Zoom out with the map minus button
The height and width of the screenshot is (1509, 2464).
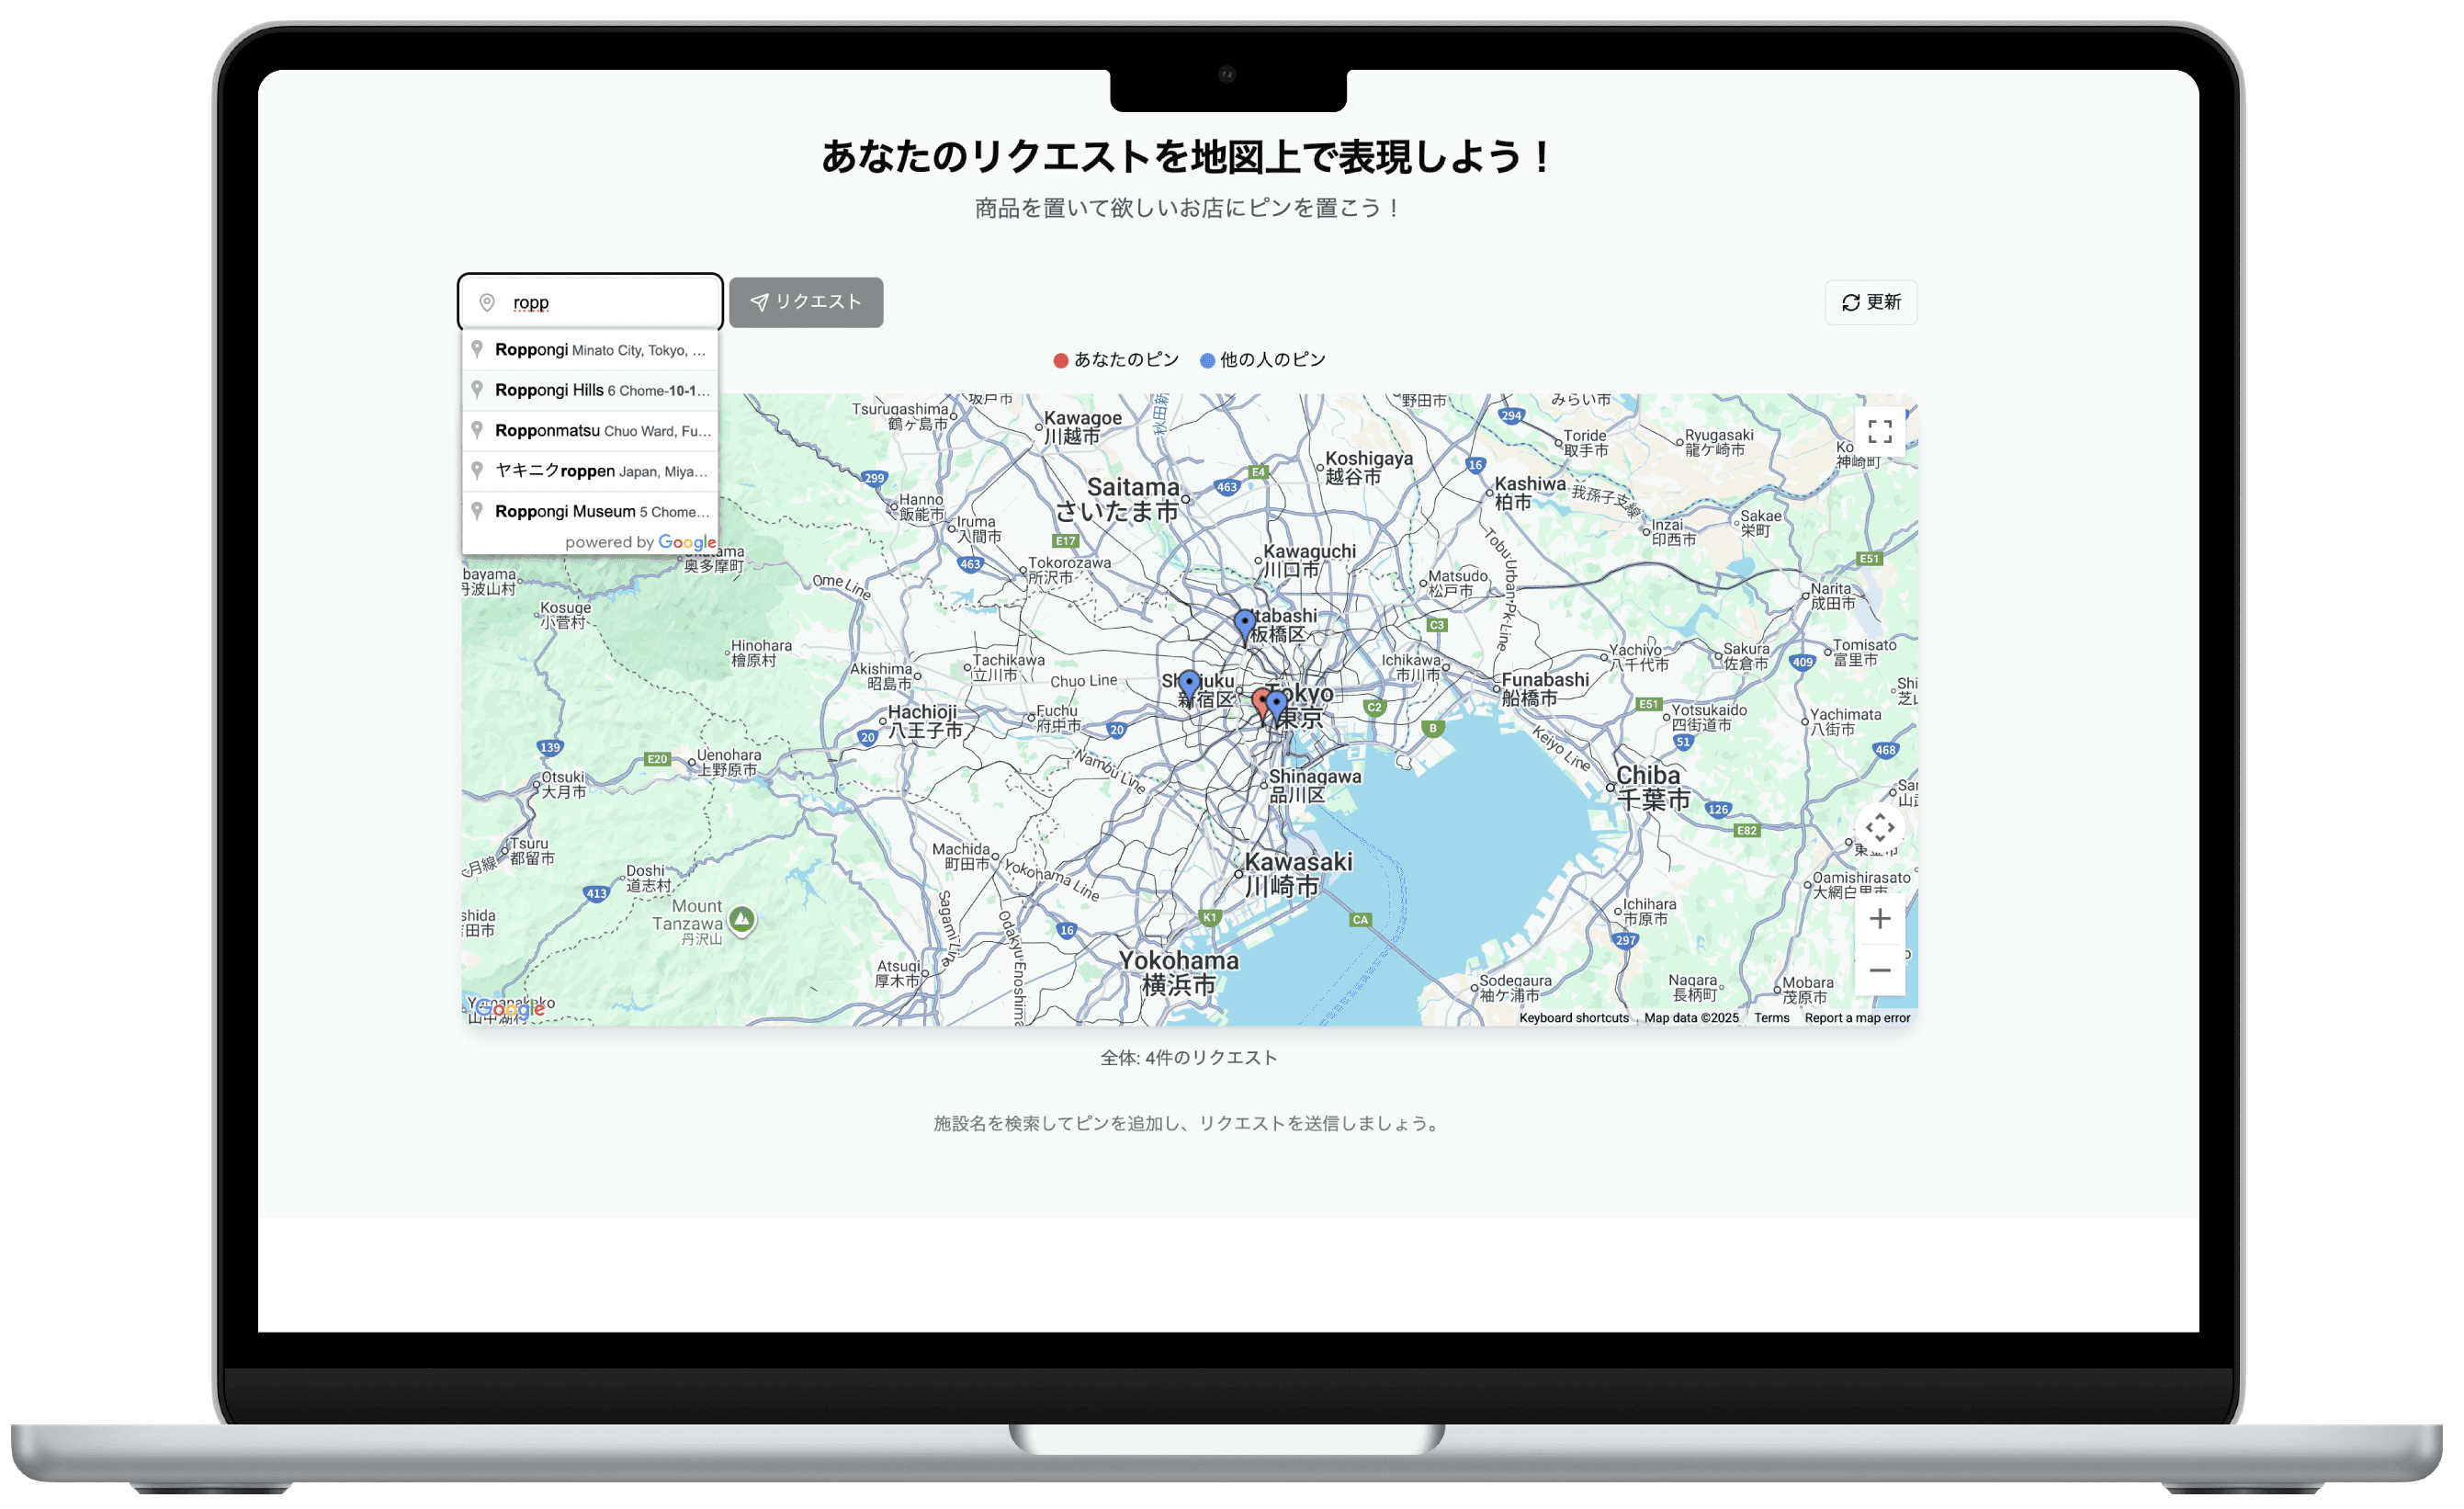pyautogui.click(x=1879, y=970)
